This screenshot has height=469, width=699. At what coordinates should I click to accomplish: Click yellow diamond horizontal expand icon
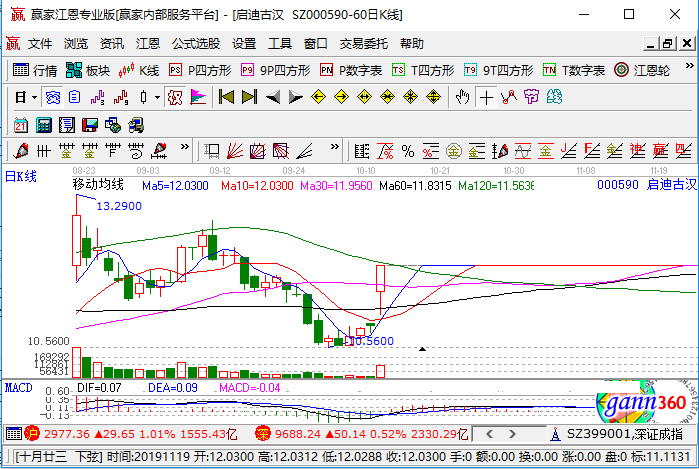365,97
